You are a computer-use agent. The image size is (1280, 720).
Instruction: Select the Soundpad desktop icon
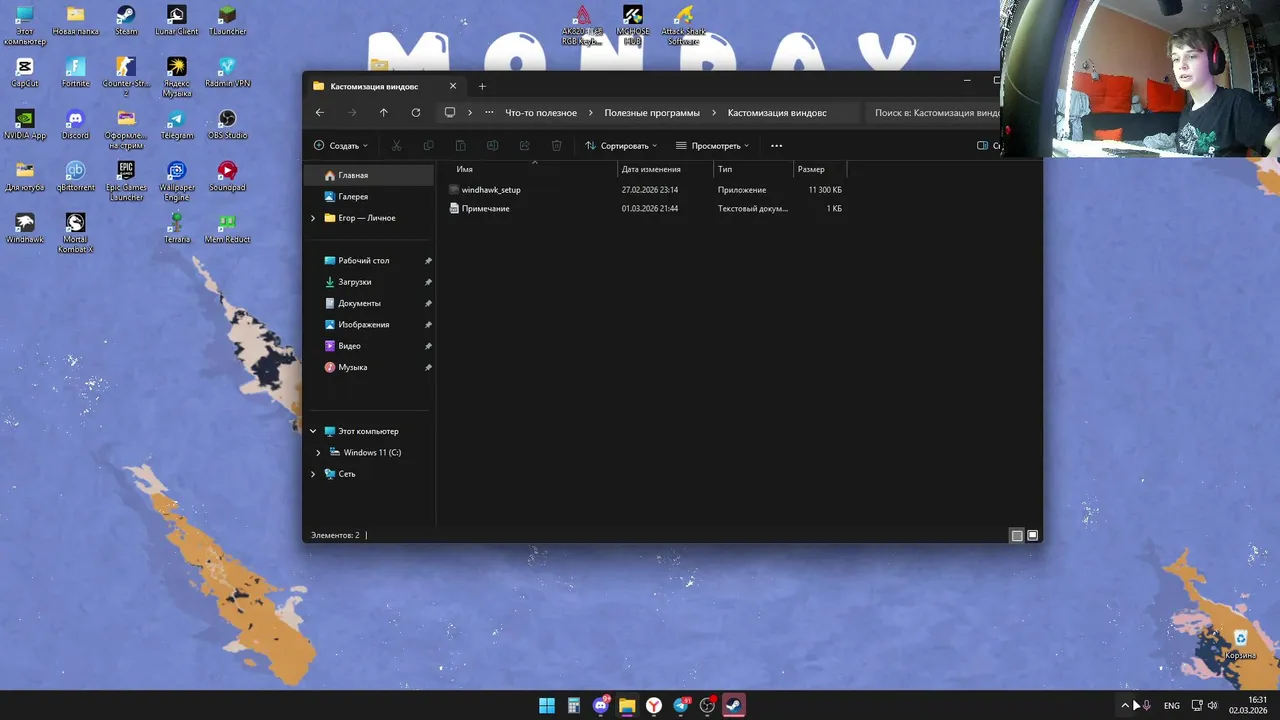[x=228, y=177]
